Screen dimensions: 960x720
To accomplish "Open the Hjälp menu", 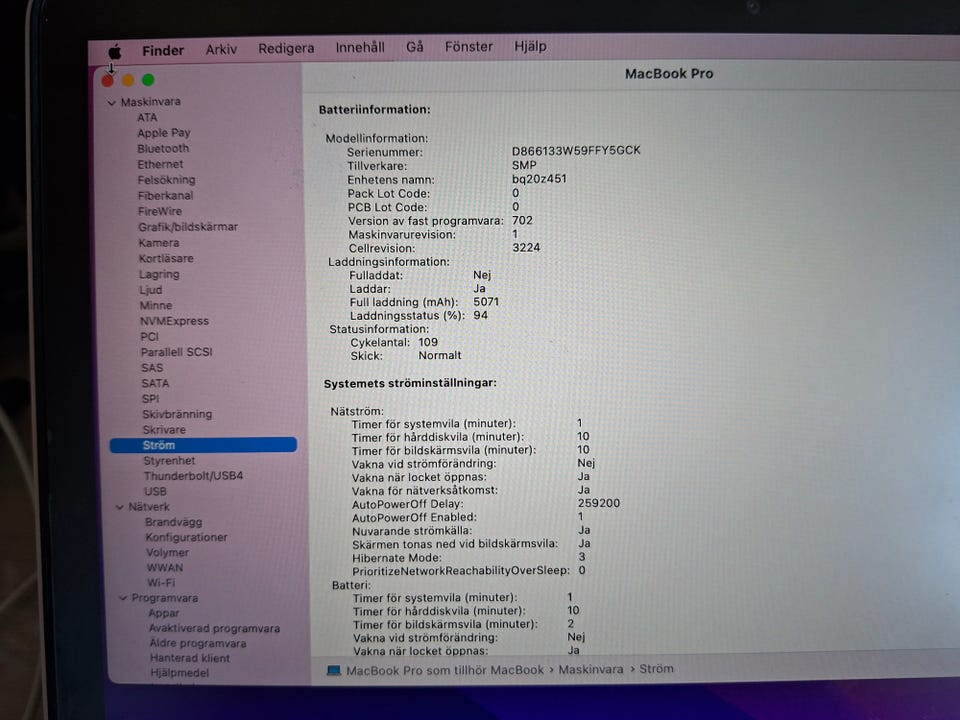I will click(x=530, y=46).
